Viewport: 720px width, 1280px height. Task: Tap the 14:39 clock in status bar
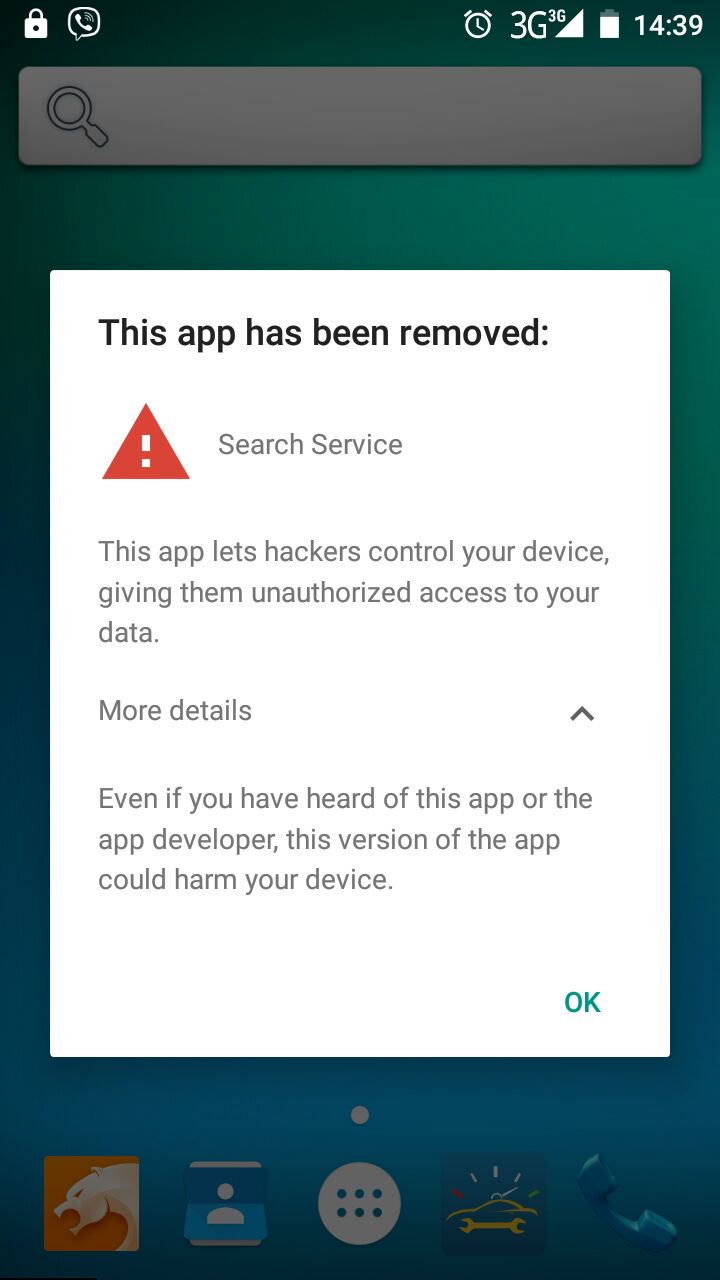[669, 24]
